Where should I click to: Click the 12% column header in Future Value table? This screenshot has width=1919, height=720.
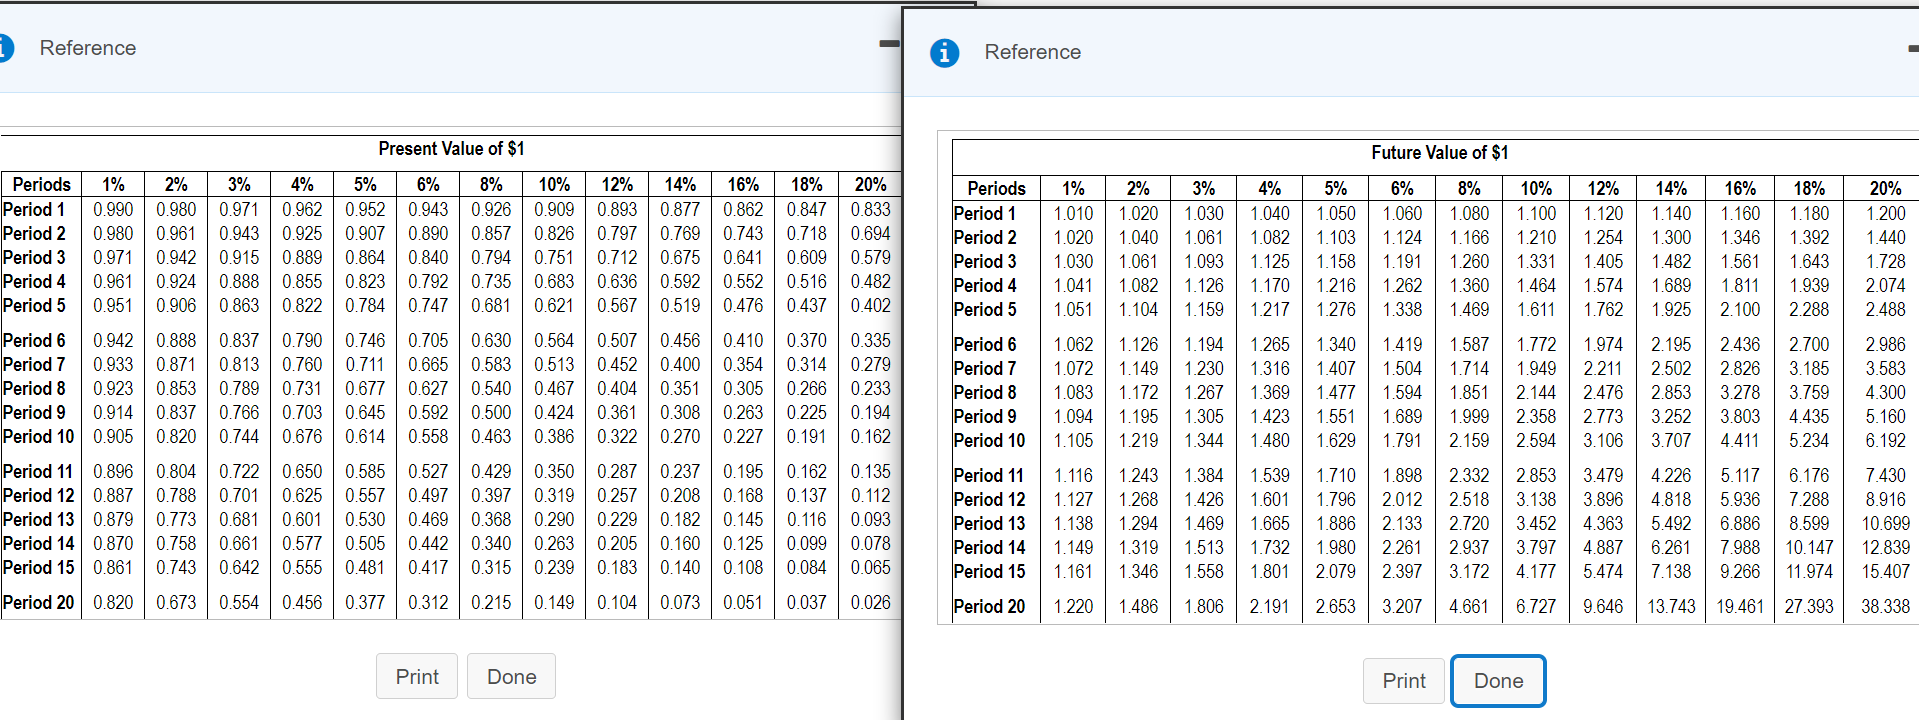1603,188
